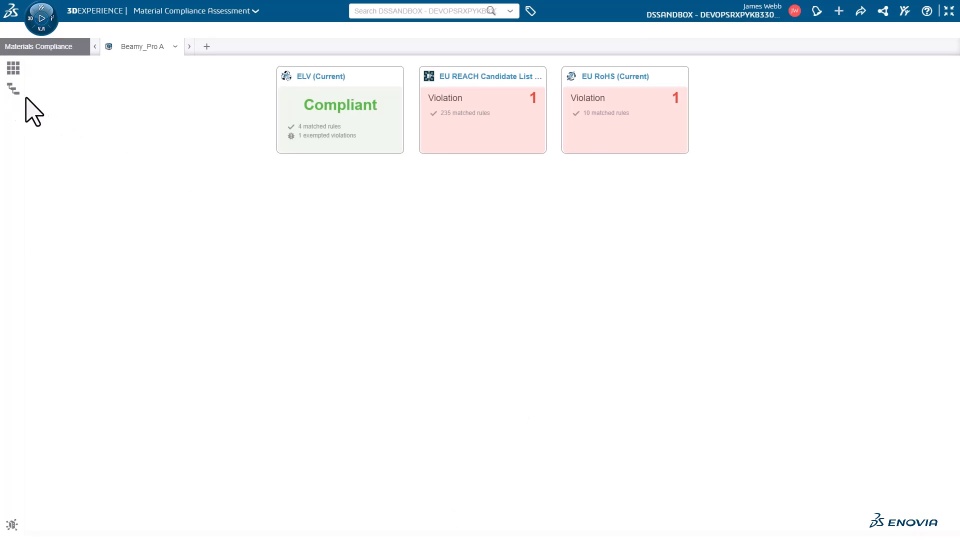This screenshot has height=540, width=960.
Task: Click the 3DEXPERIENCE brand label
Action: tap(95, 11)
